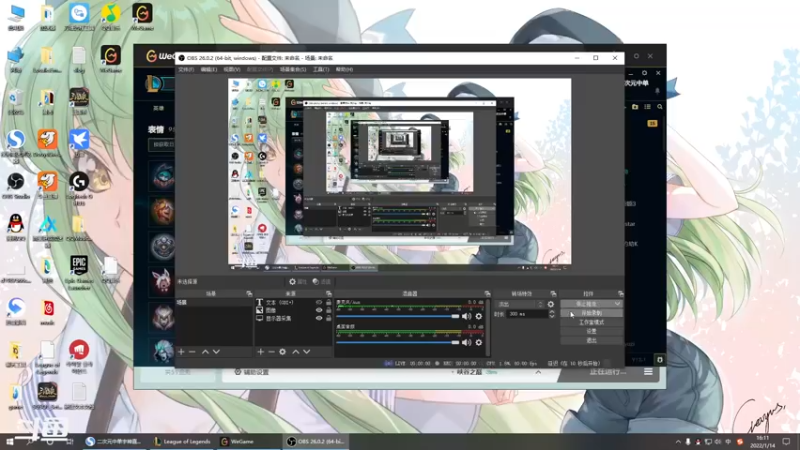Open QQ penguin desktop icon
The image size is (800, 450).
tap(16, 228)
